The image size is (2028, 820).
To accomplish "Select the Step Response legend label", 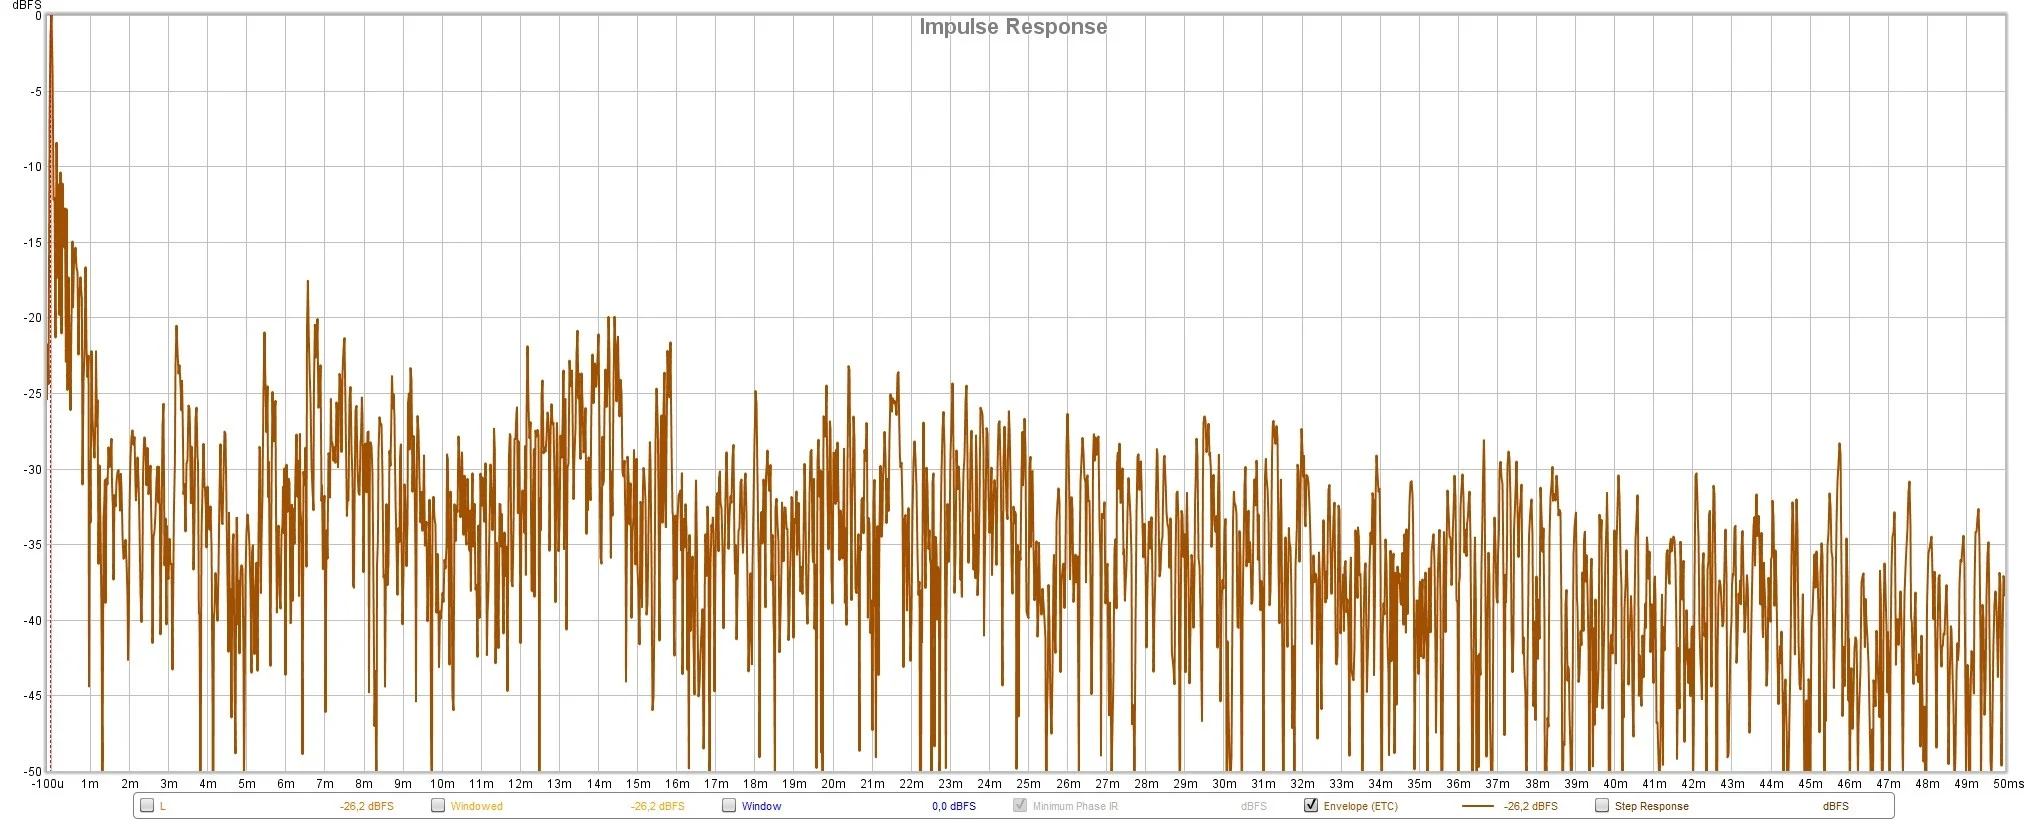I will 1651,806.
